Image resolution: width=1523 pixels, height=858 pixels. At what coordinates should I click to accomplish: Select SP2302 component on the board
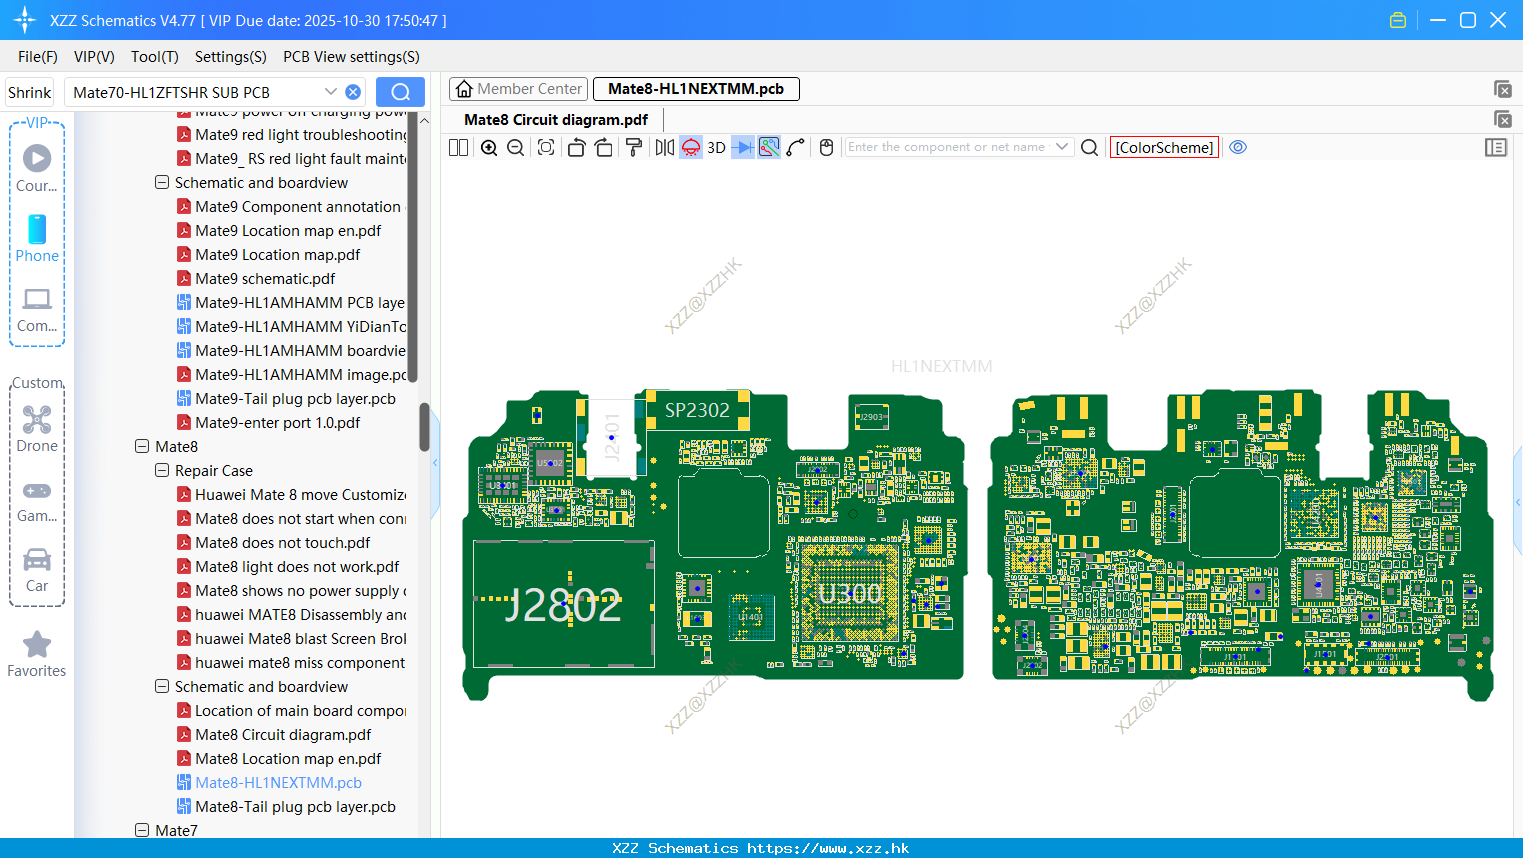tap(698, 410)
